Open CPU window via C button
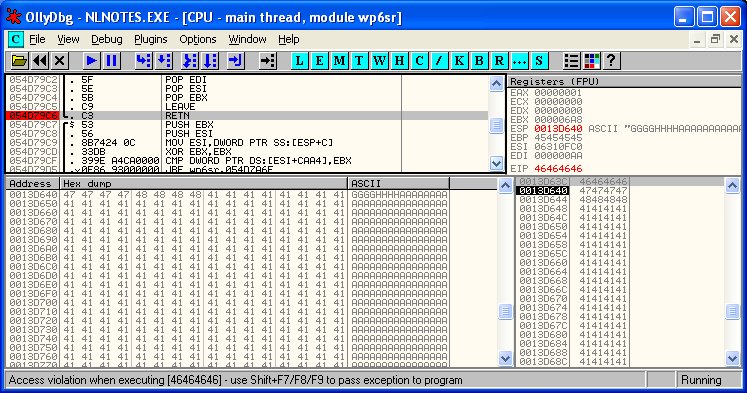The height and width of the screenshot is (393, 747). coord(419,60)
